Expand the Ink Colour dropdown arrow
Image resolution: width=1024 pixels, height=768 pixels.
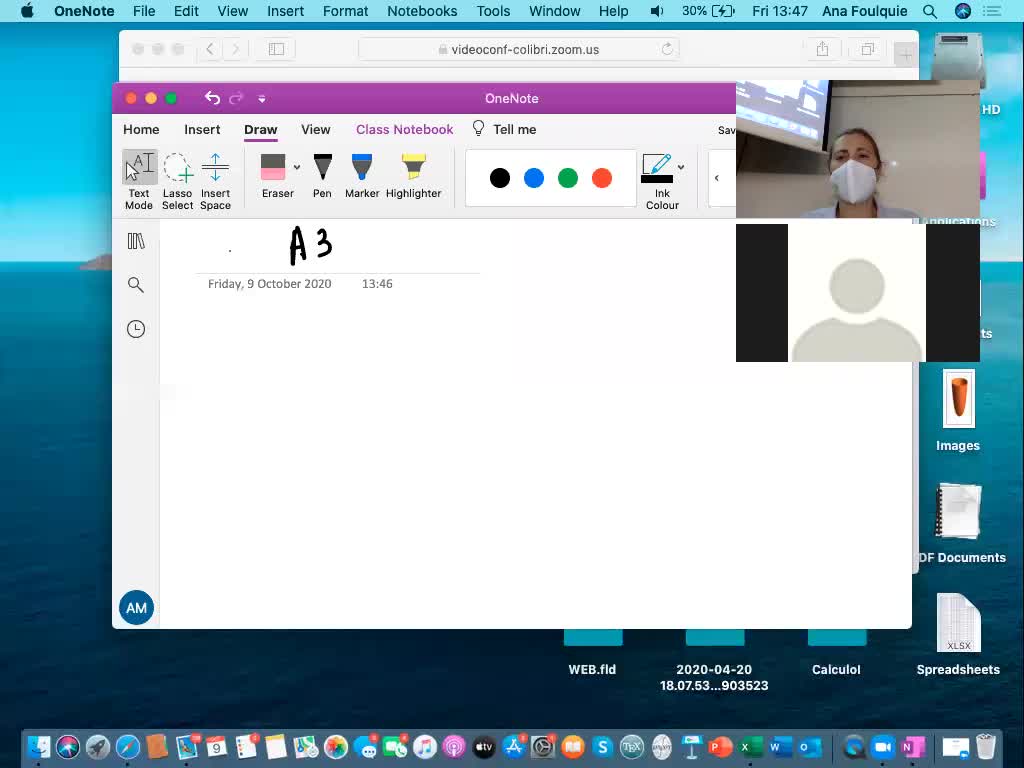tap(681, 167)
